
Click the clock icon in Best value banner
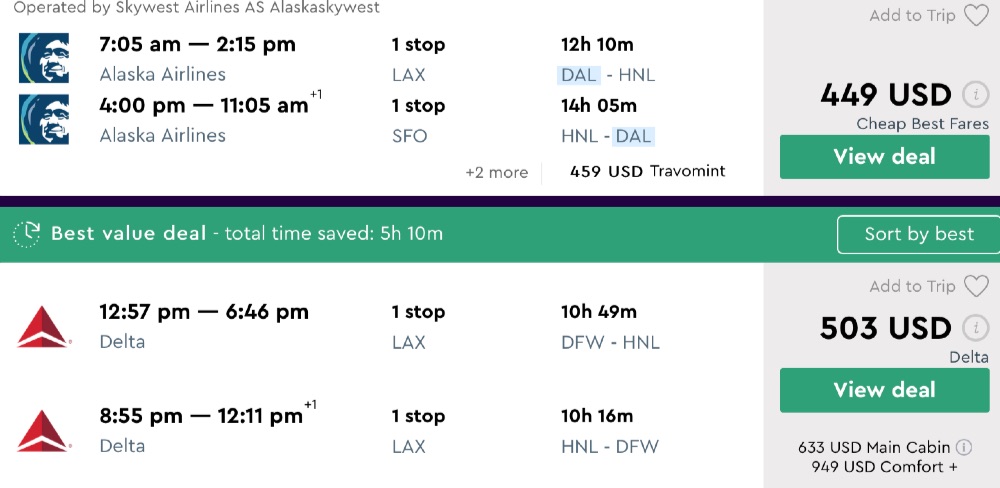pyautogui.click(x=26, y=234)
